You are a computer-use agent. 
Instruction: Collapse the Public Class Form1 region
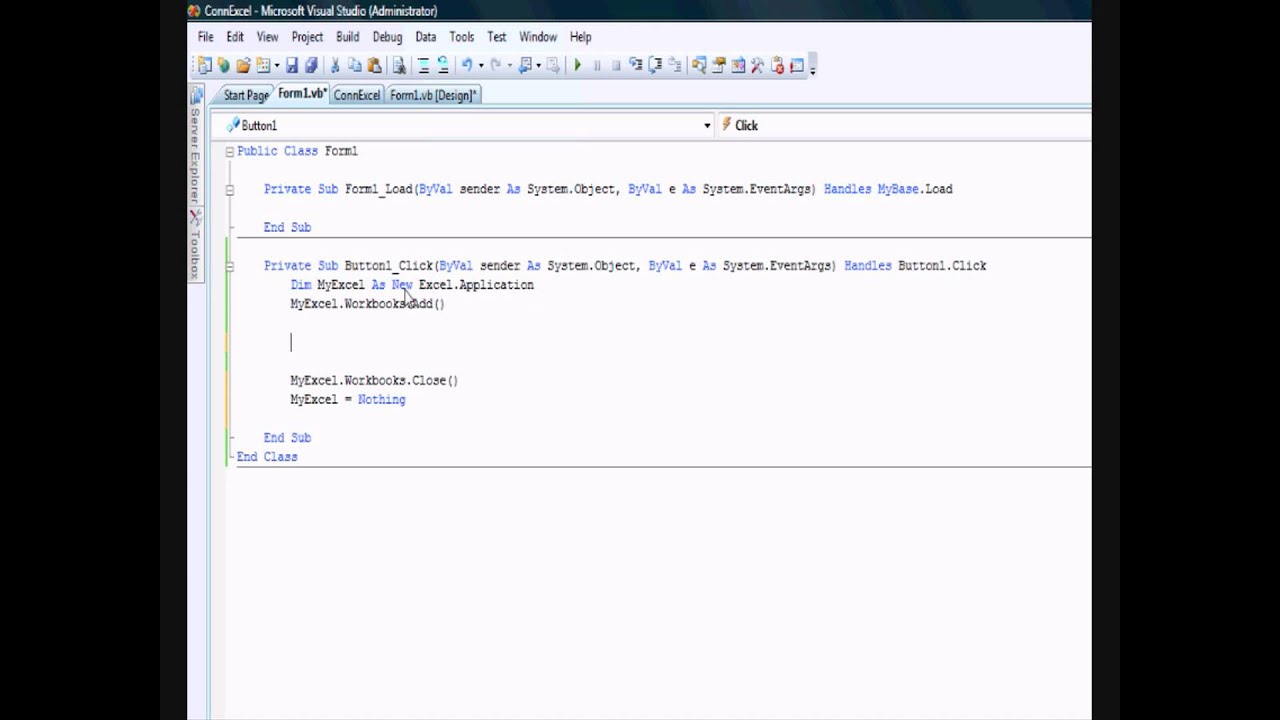[229, 151]
